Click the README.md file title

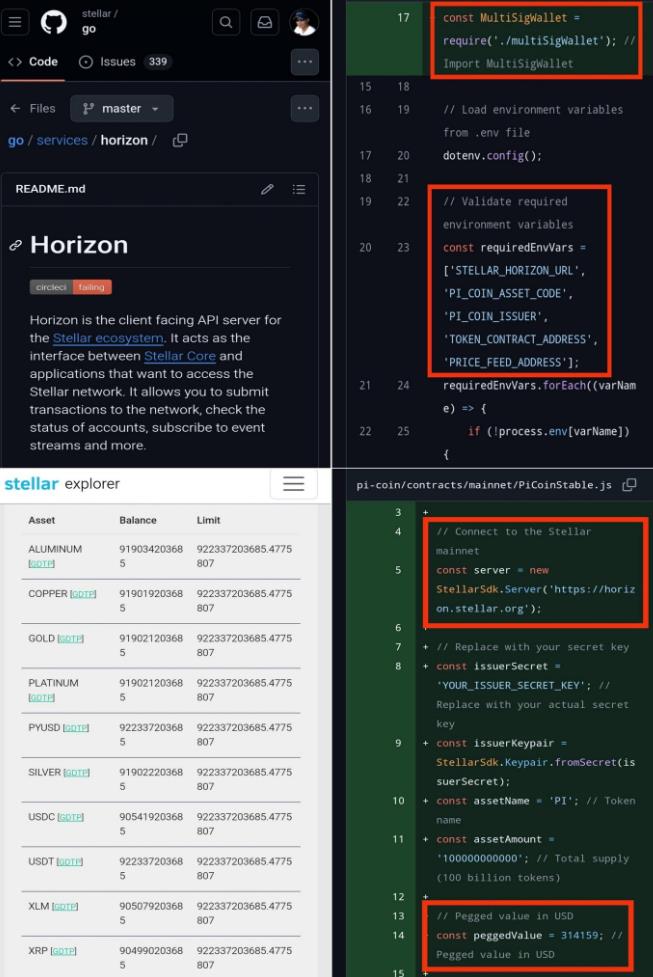(x=50, y=189)
